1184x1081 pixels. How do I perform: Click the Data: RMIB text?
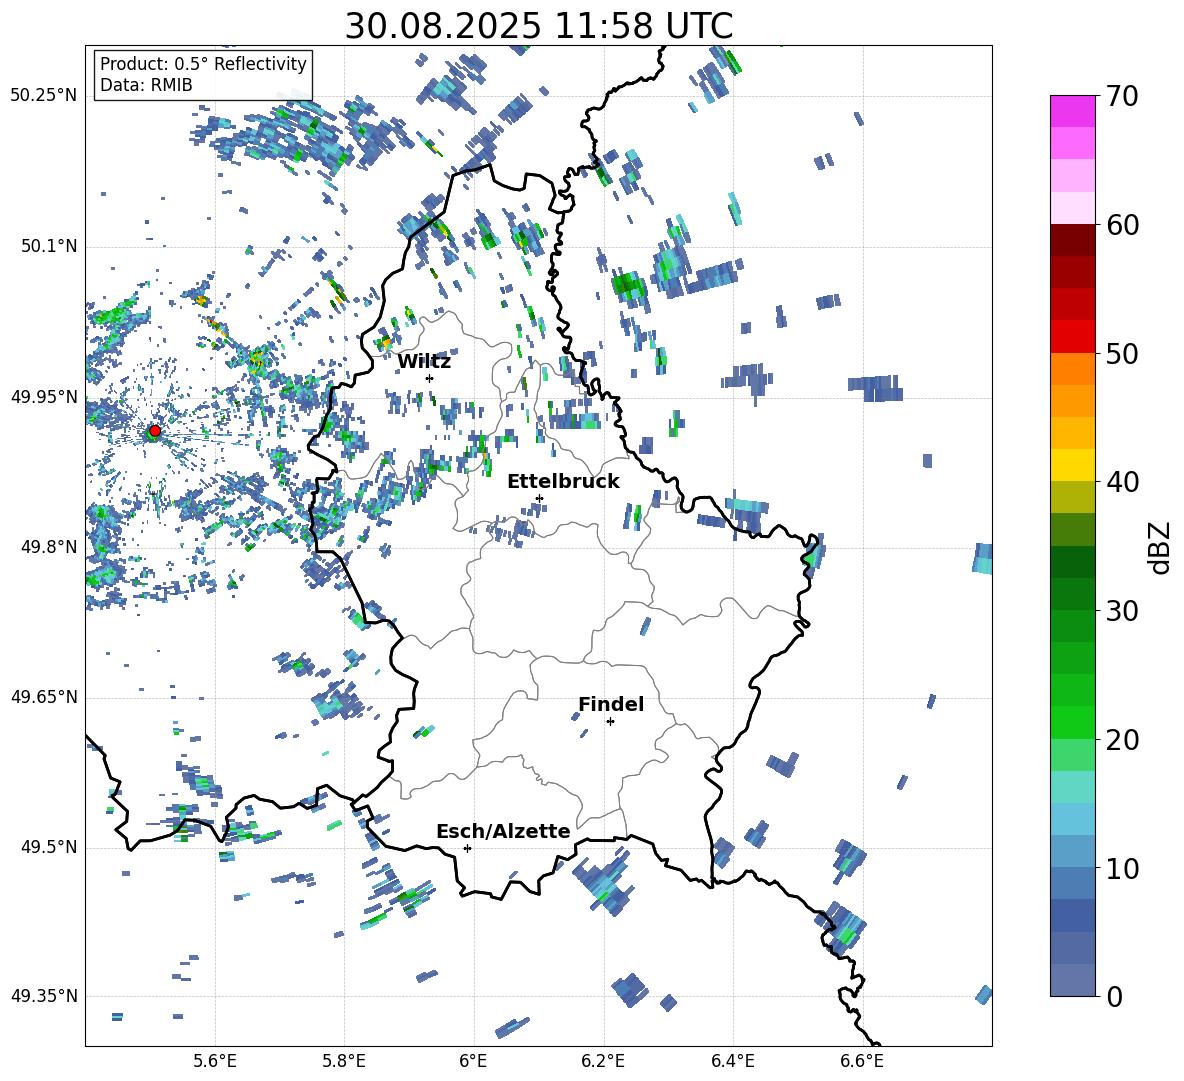[x=146, y=85]
